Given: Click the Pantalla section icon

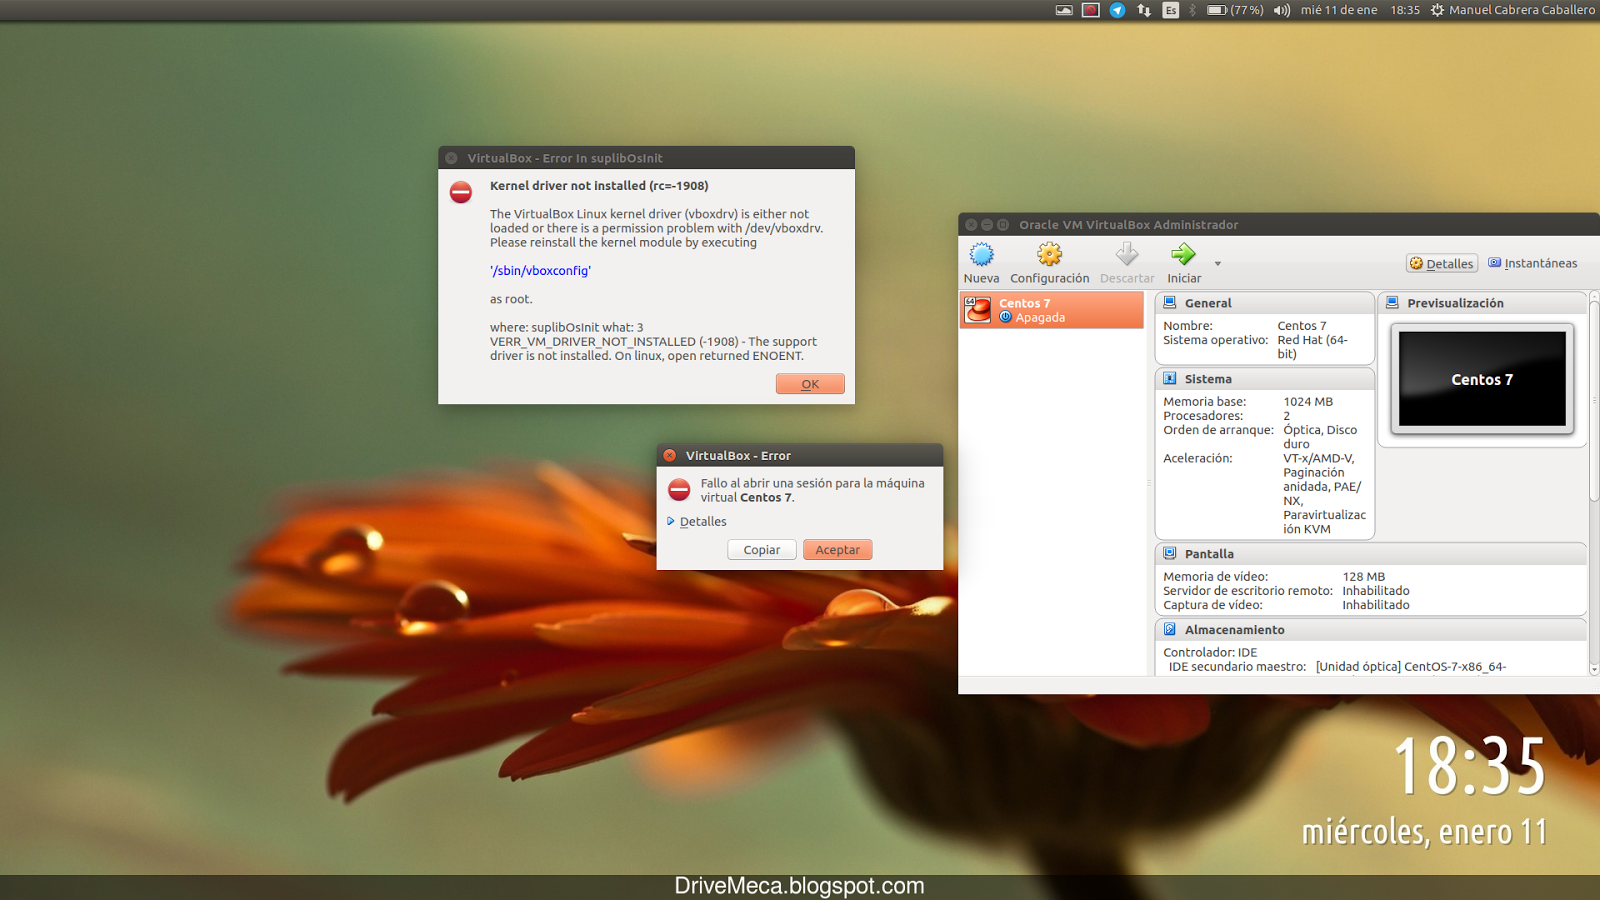Looking at the screenshot, I should (x=1169, y=553).
